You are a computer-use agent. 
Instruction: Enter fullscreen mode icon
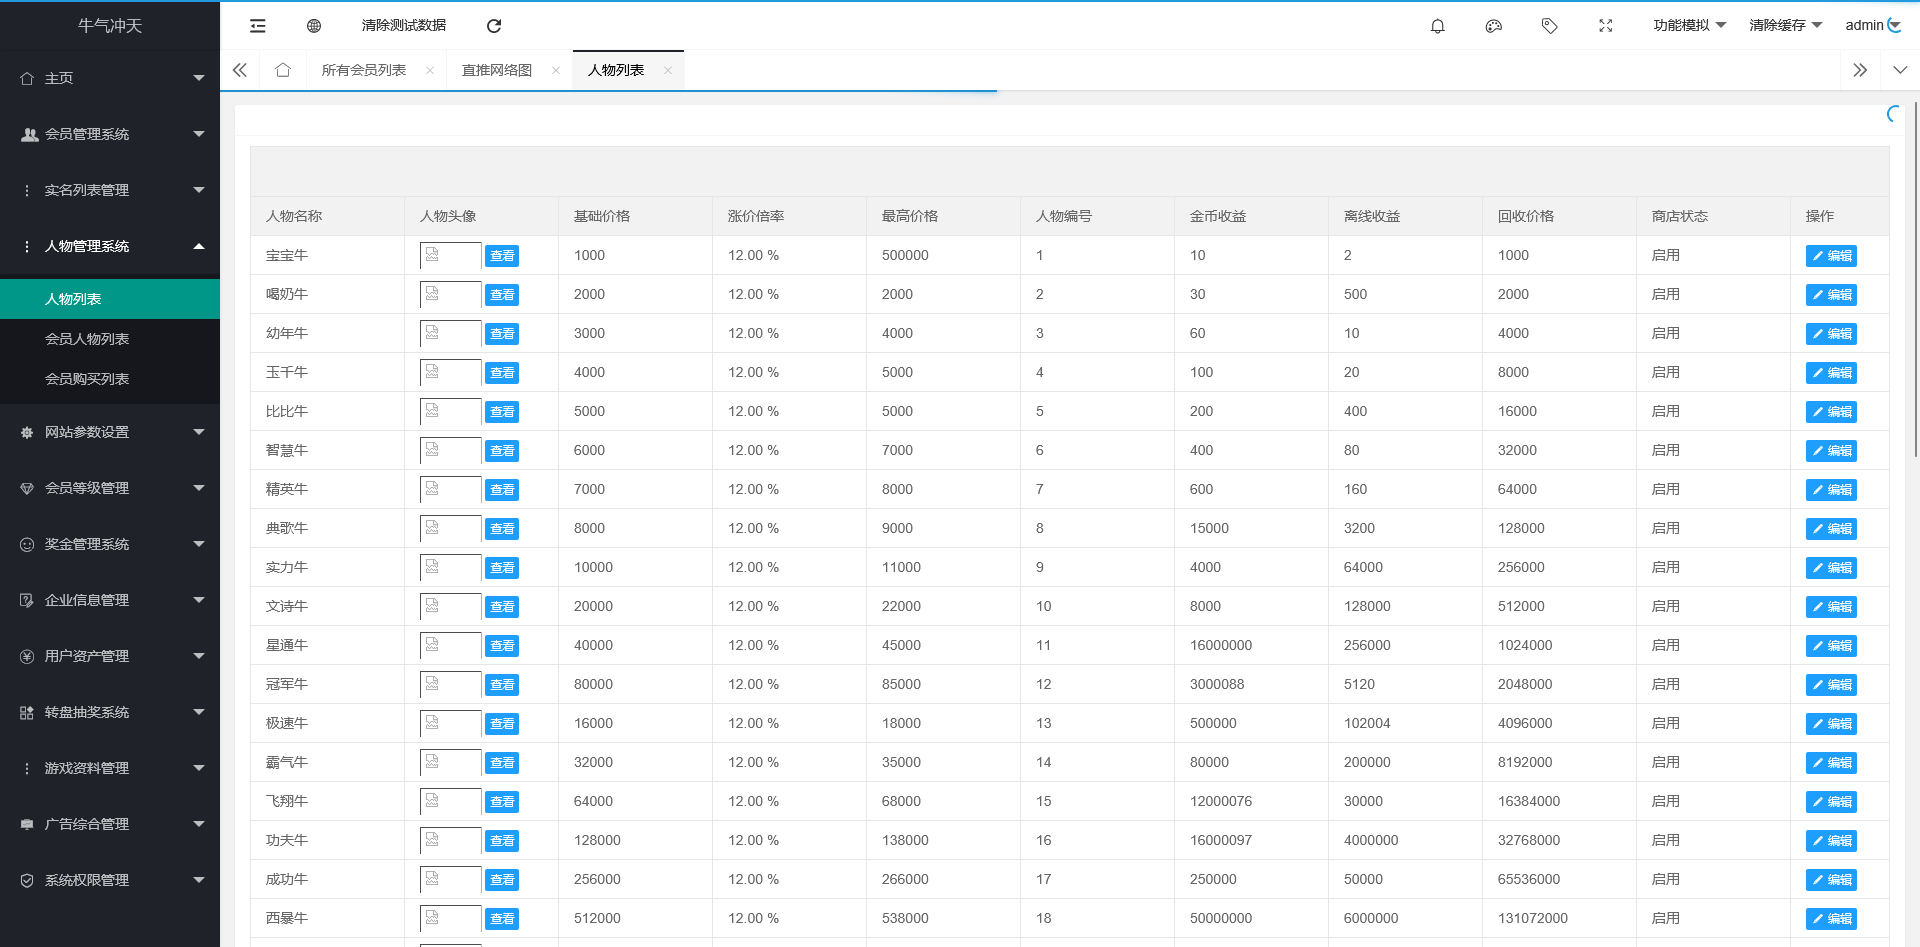tap(1606, 26)
